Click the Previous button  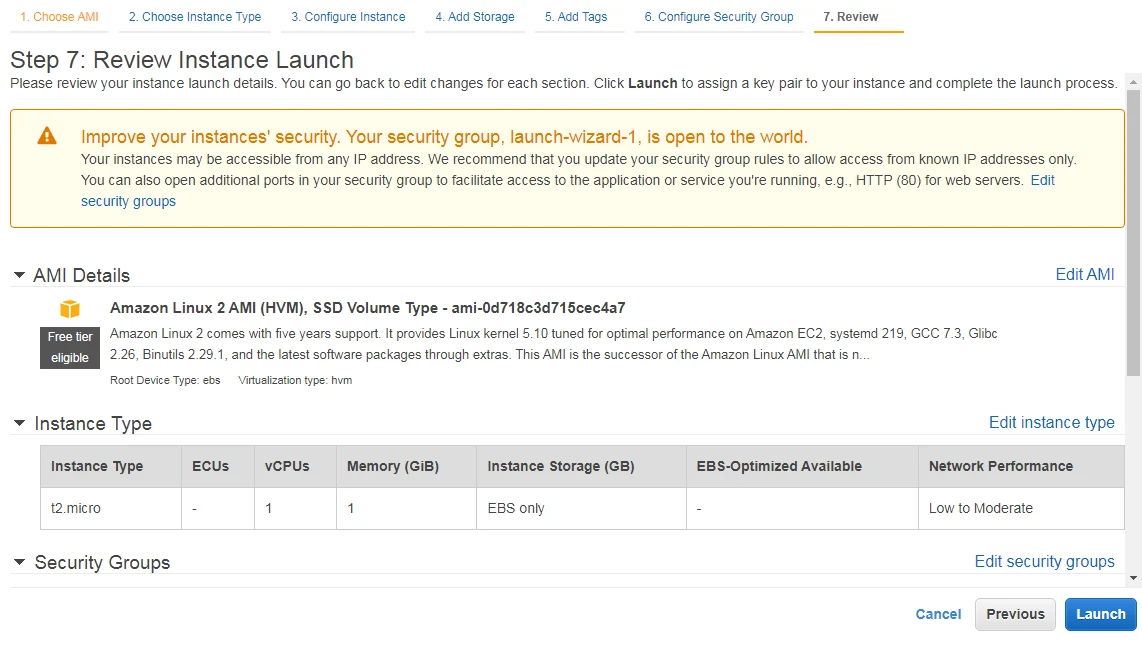tap(1015, 614)
